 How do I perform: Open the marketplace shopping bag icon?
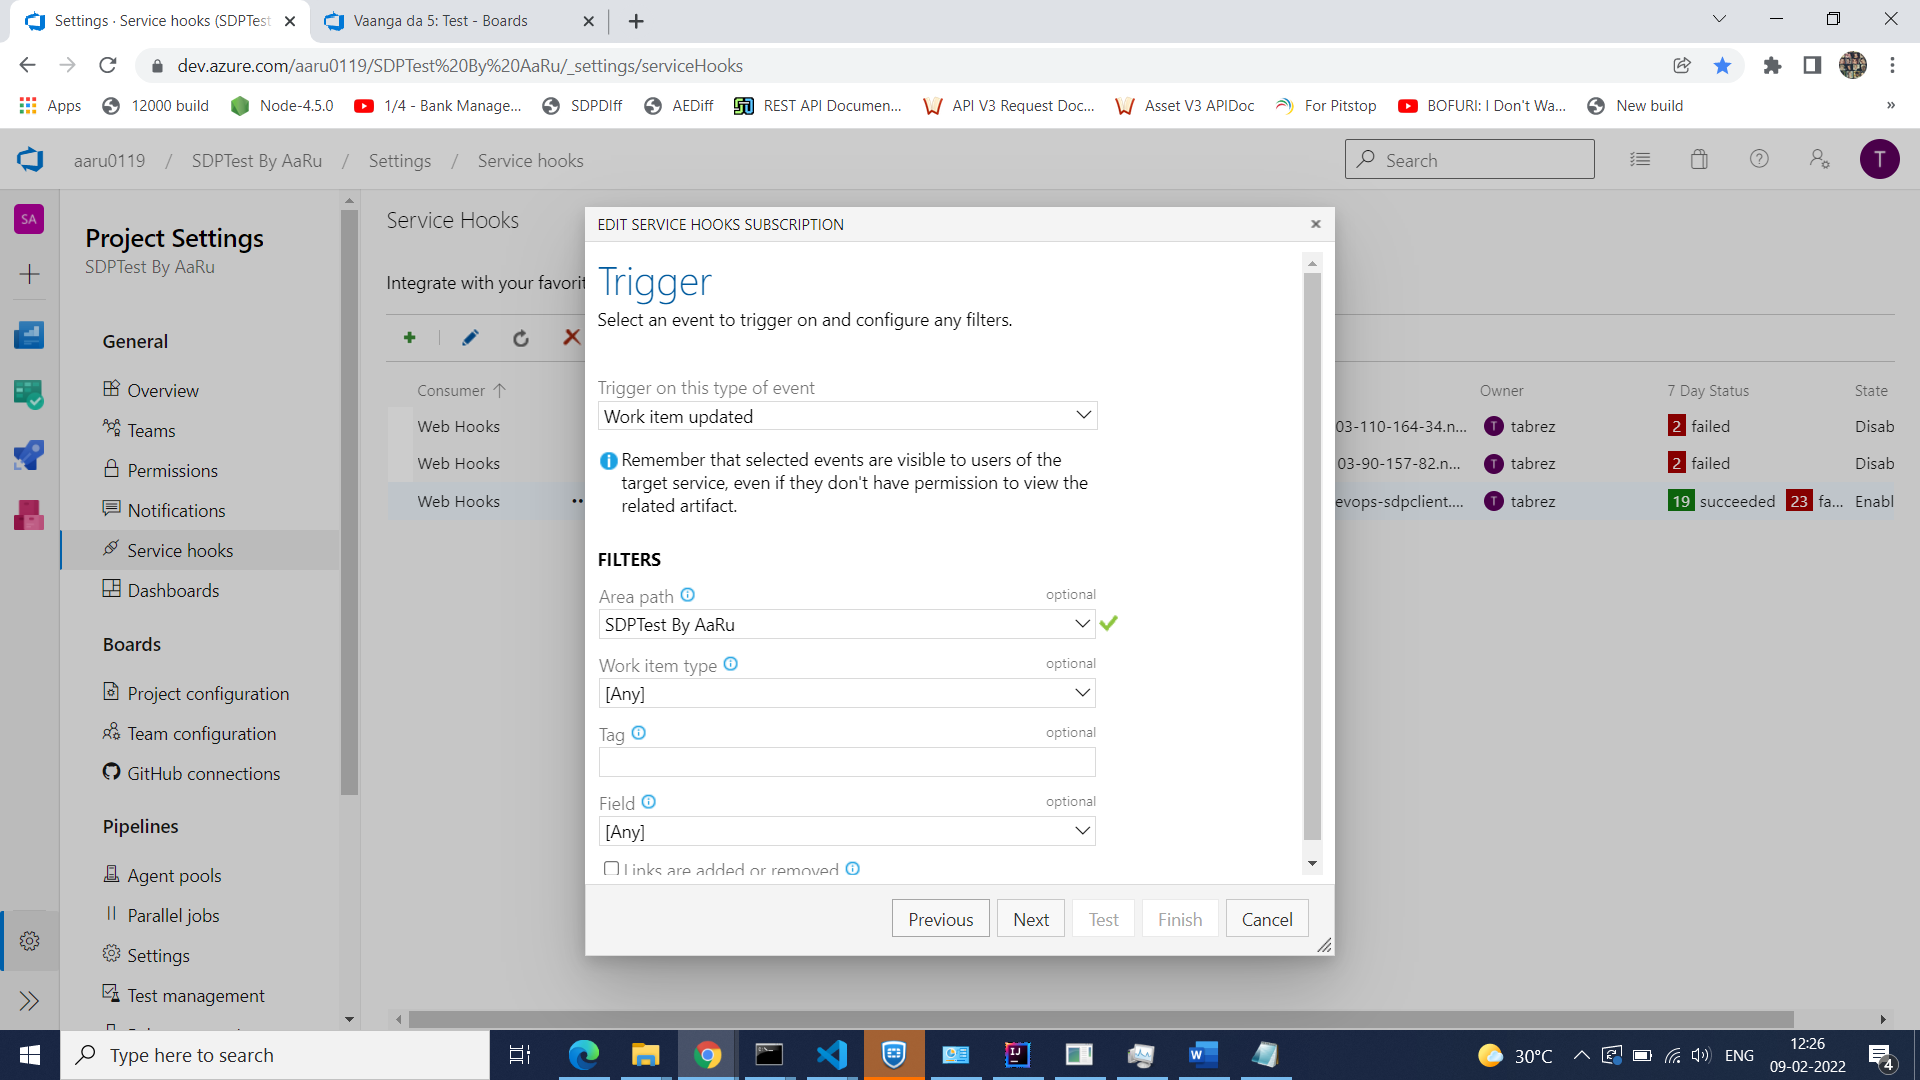coord(1699,160)
